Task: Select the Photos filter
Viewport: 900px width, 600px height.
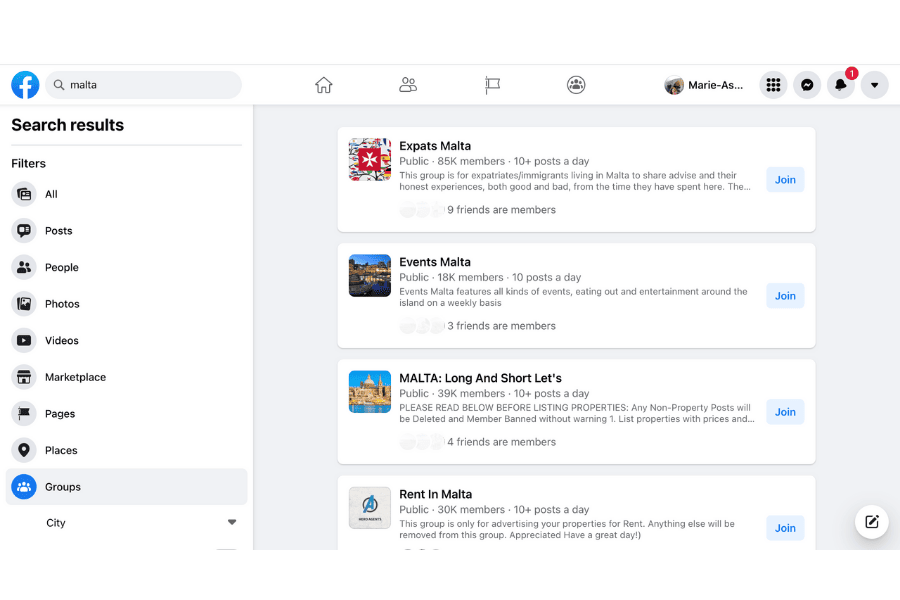Action: point(126,304)
